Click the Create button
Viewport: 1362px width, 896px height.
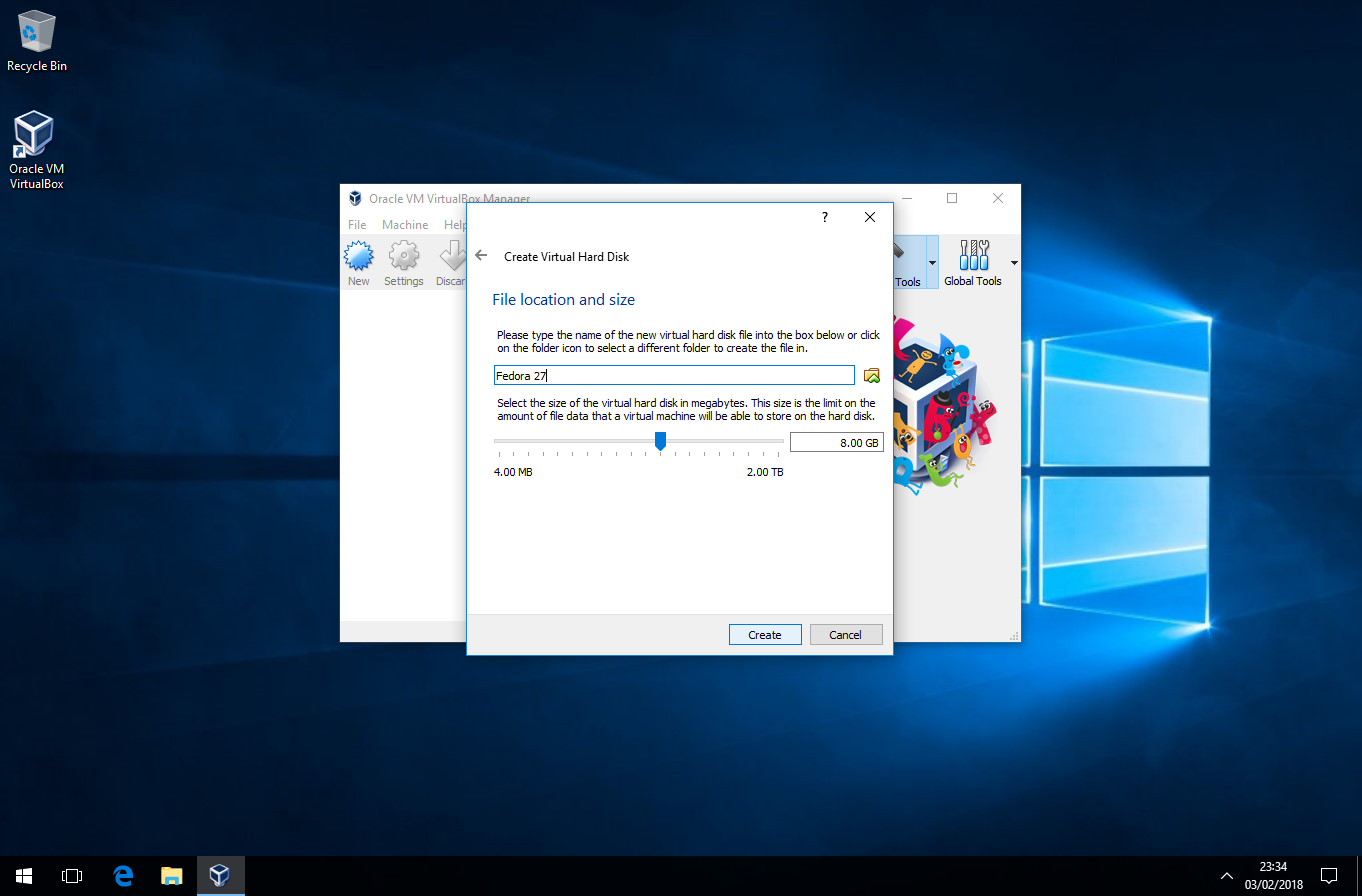click(765, 635)
